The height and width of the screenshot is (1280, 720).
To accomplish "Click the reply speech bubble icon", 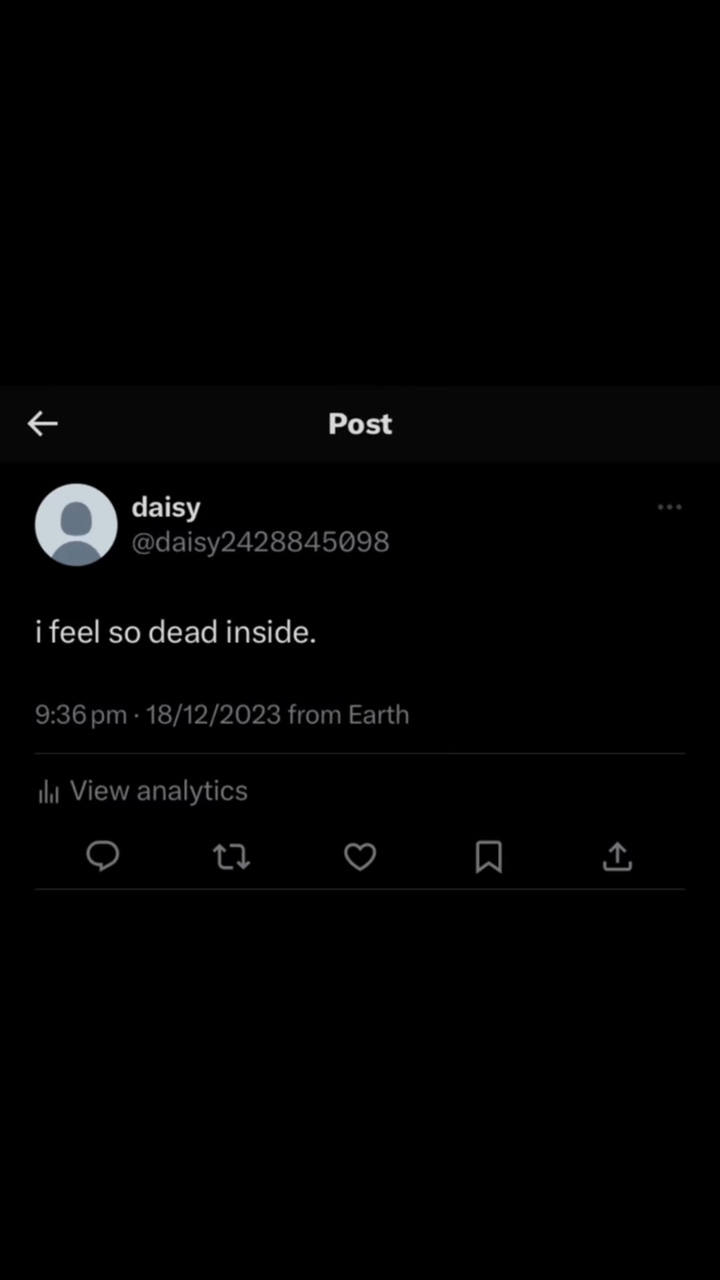I will 103,856.
